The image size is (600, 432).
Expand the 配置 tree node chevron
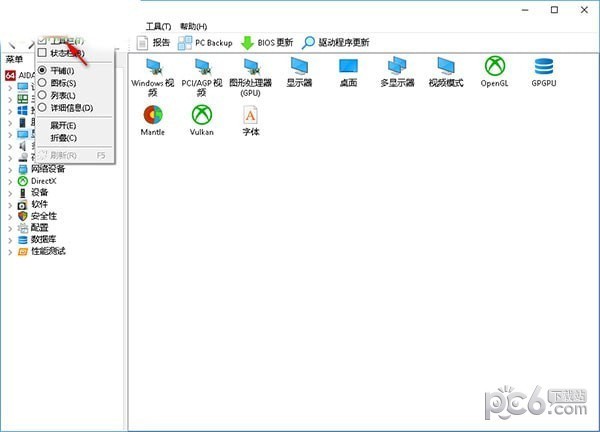[10, 228]
